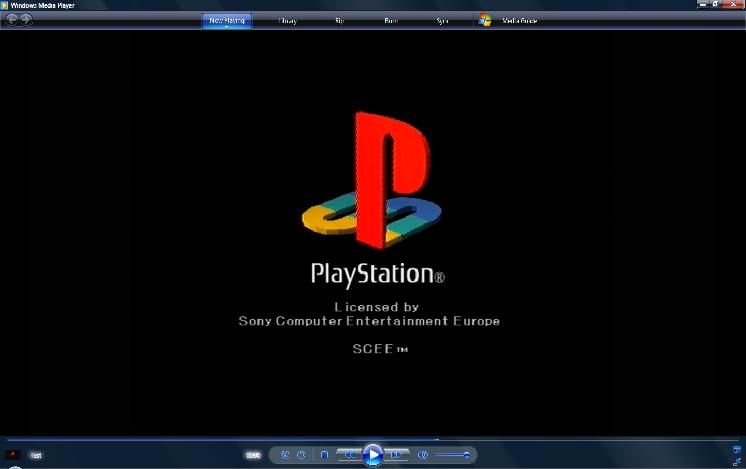This screenshot has height=469, width=746.
Task: Click the seek bar above the controls
Action: pyautogui.click(x=373, y=440)
